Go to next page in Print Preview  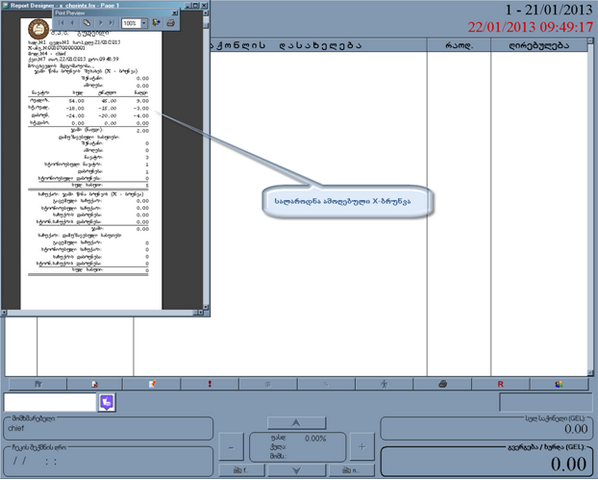click(101, 23)
